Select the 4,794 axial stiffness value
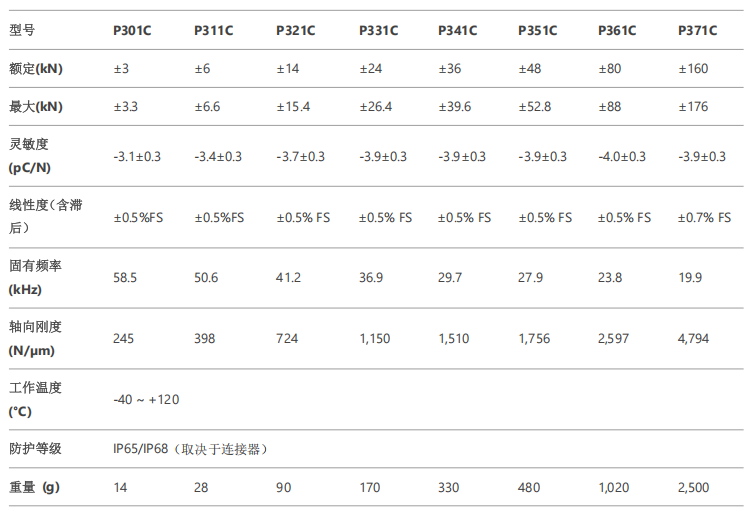The image size is (753, 518). click(x=693, y=338)
